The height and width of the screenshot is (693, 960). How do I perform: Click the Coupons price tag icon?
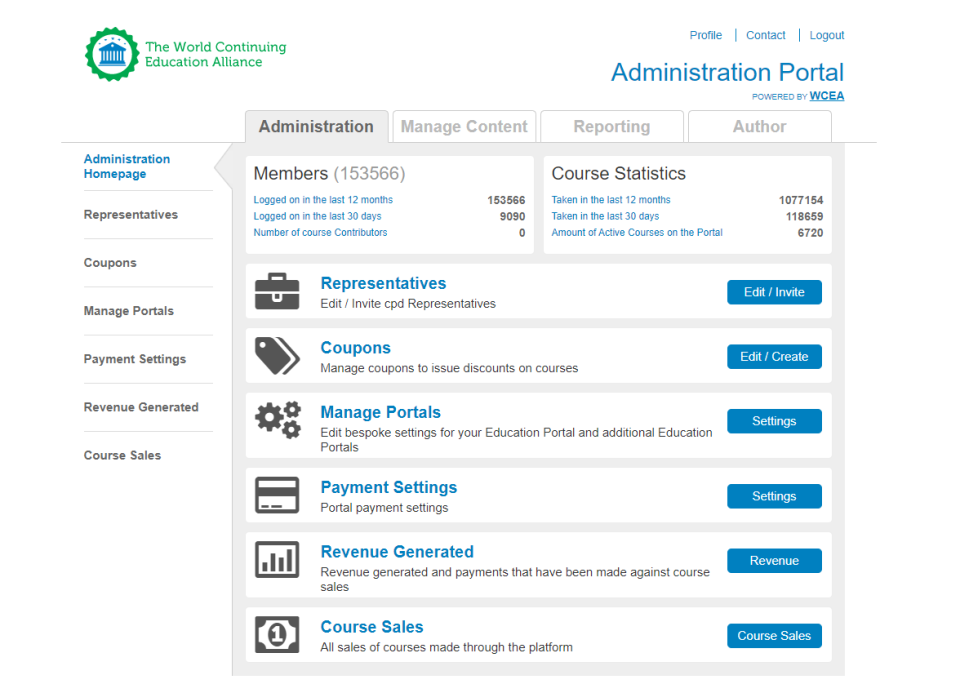point(277,356)
